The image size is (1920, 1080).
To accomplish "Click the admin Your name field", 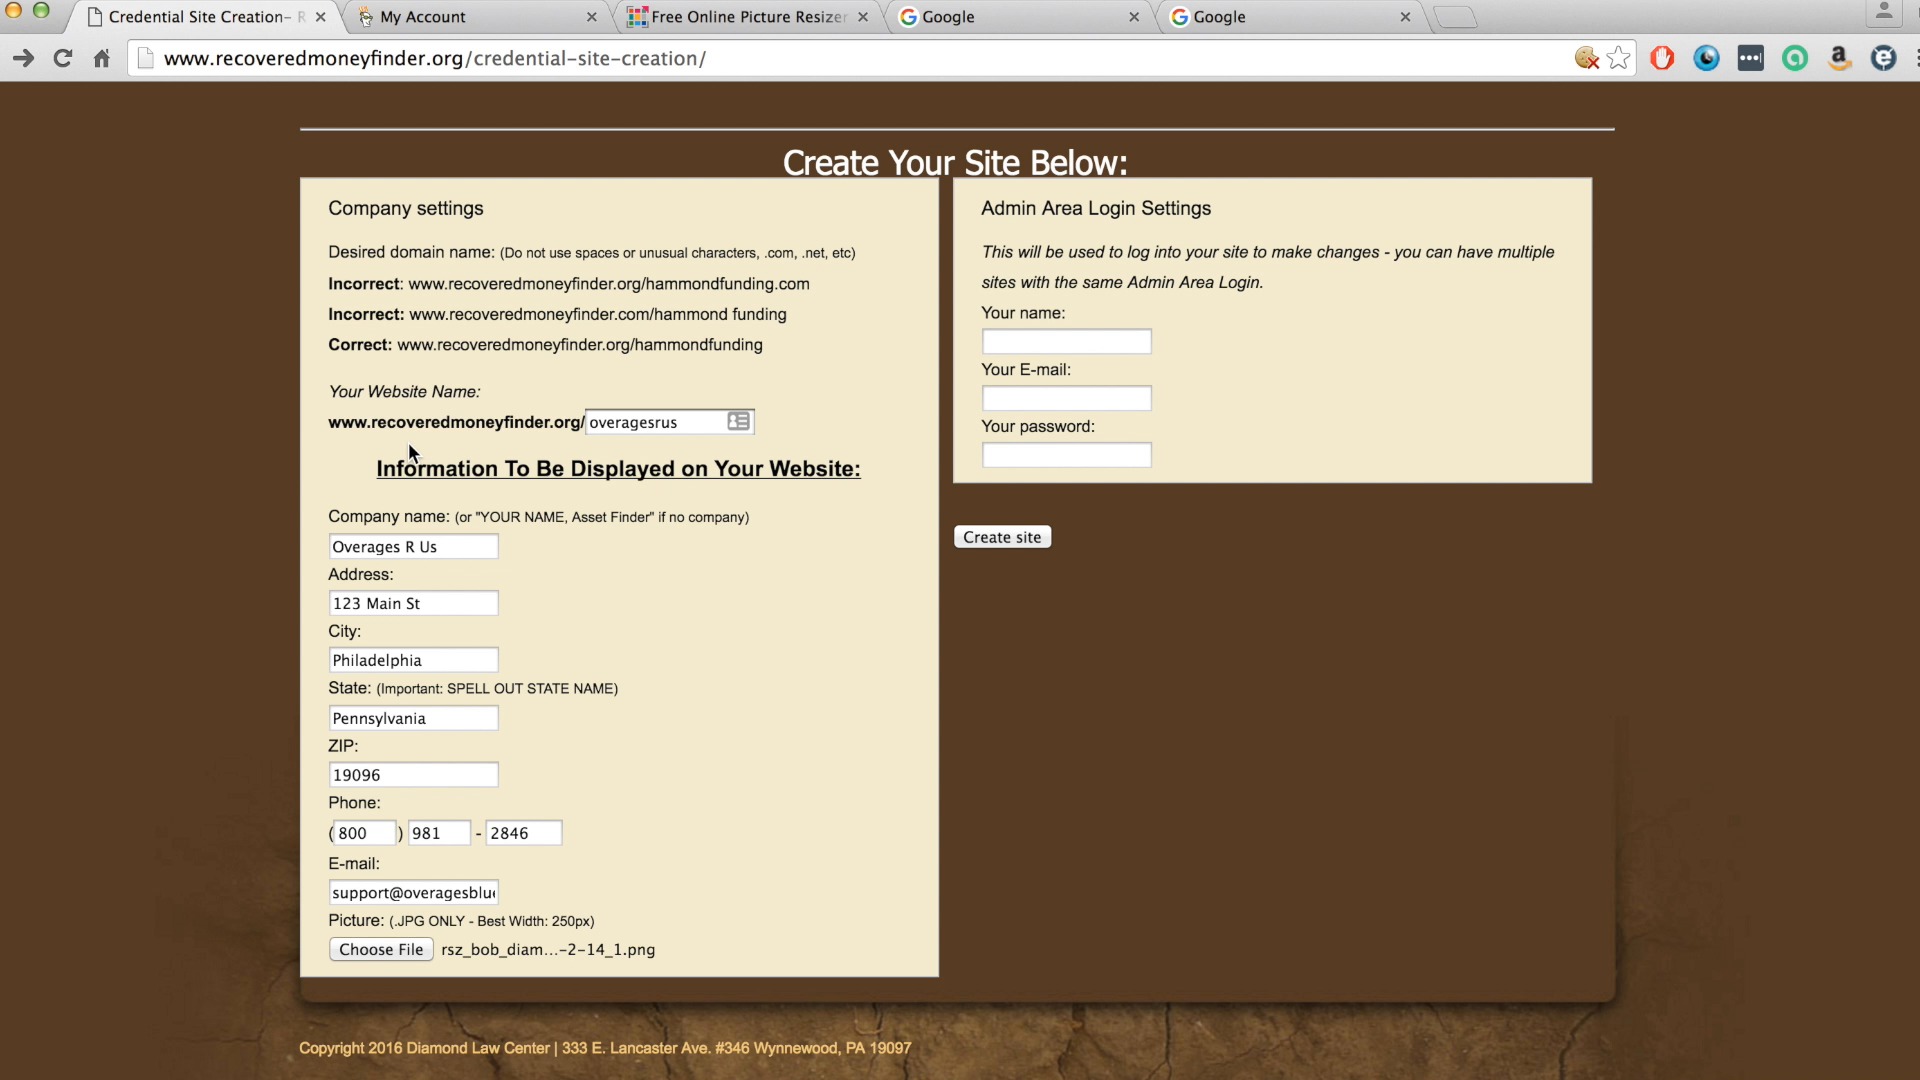I will [1067, 341].
